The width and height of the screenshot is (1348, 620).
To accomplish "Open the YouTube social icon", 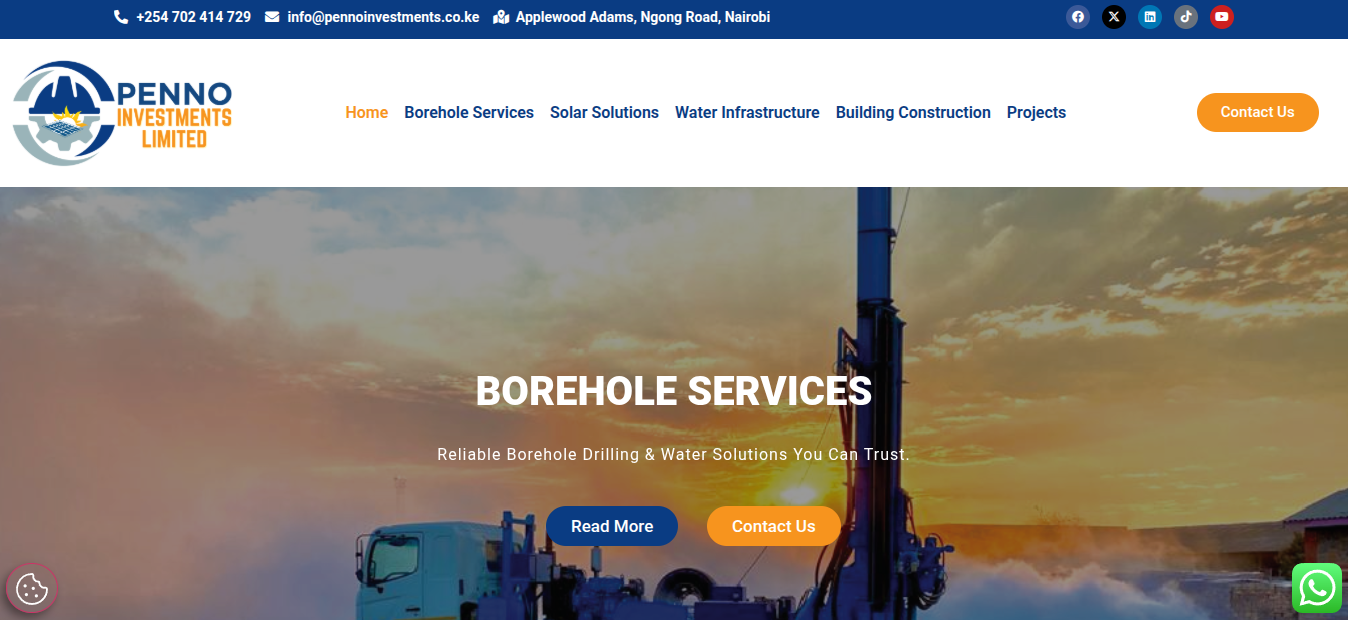I will (x=1221, y=17).
